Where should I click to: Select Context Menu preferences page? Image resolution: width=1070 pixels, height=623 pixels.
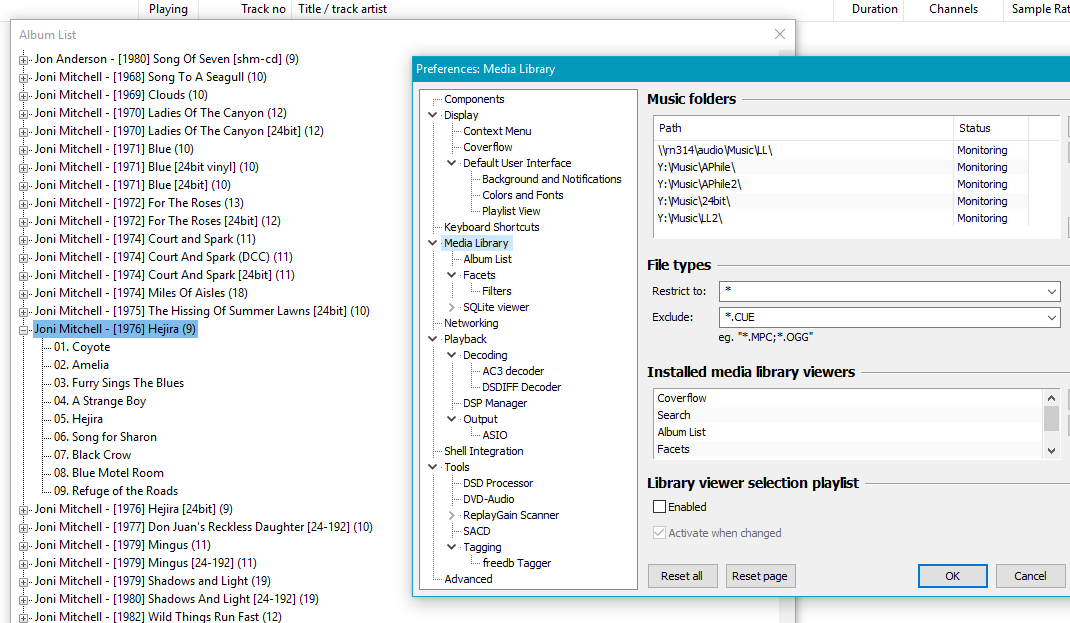point(497,131)
